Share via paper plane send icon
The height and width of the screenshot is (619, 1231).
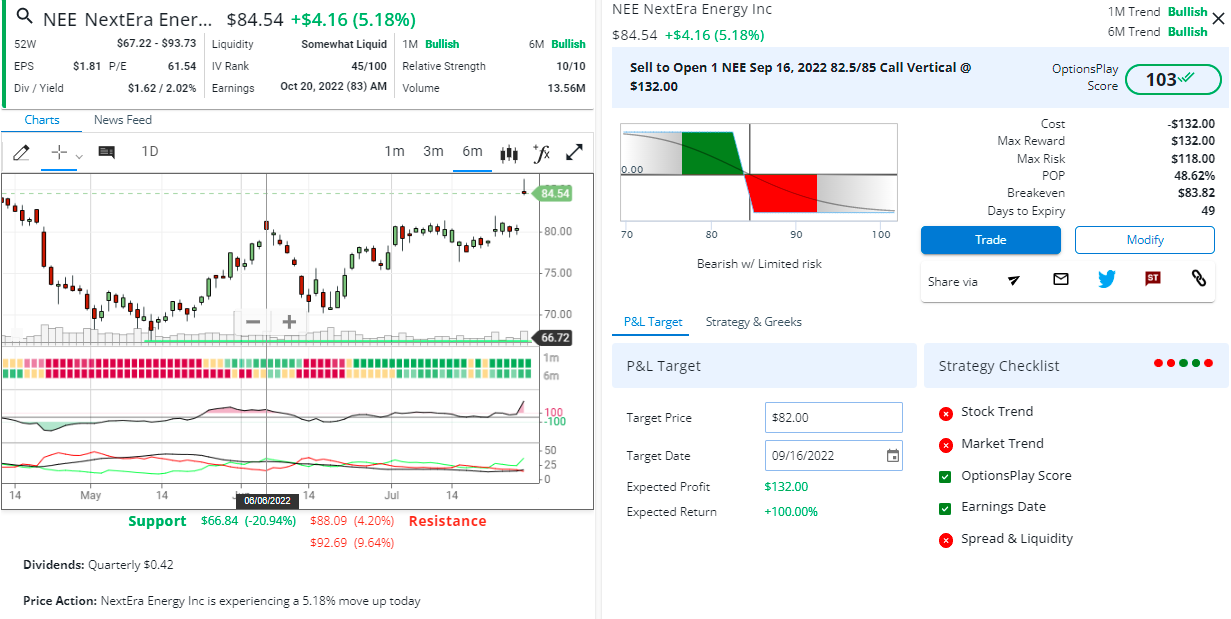[1014, 280]
